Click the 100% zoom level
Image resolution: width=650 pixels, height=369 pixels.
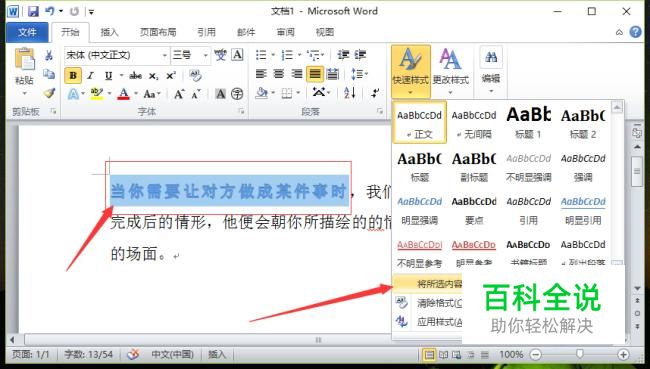tap(511, 354)
